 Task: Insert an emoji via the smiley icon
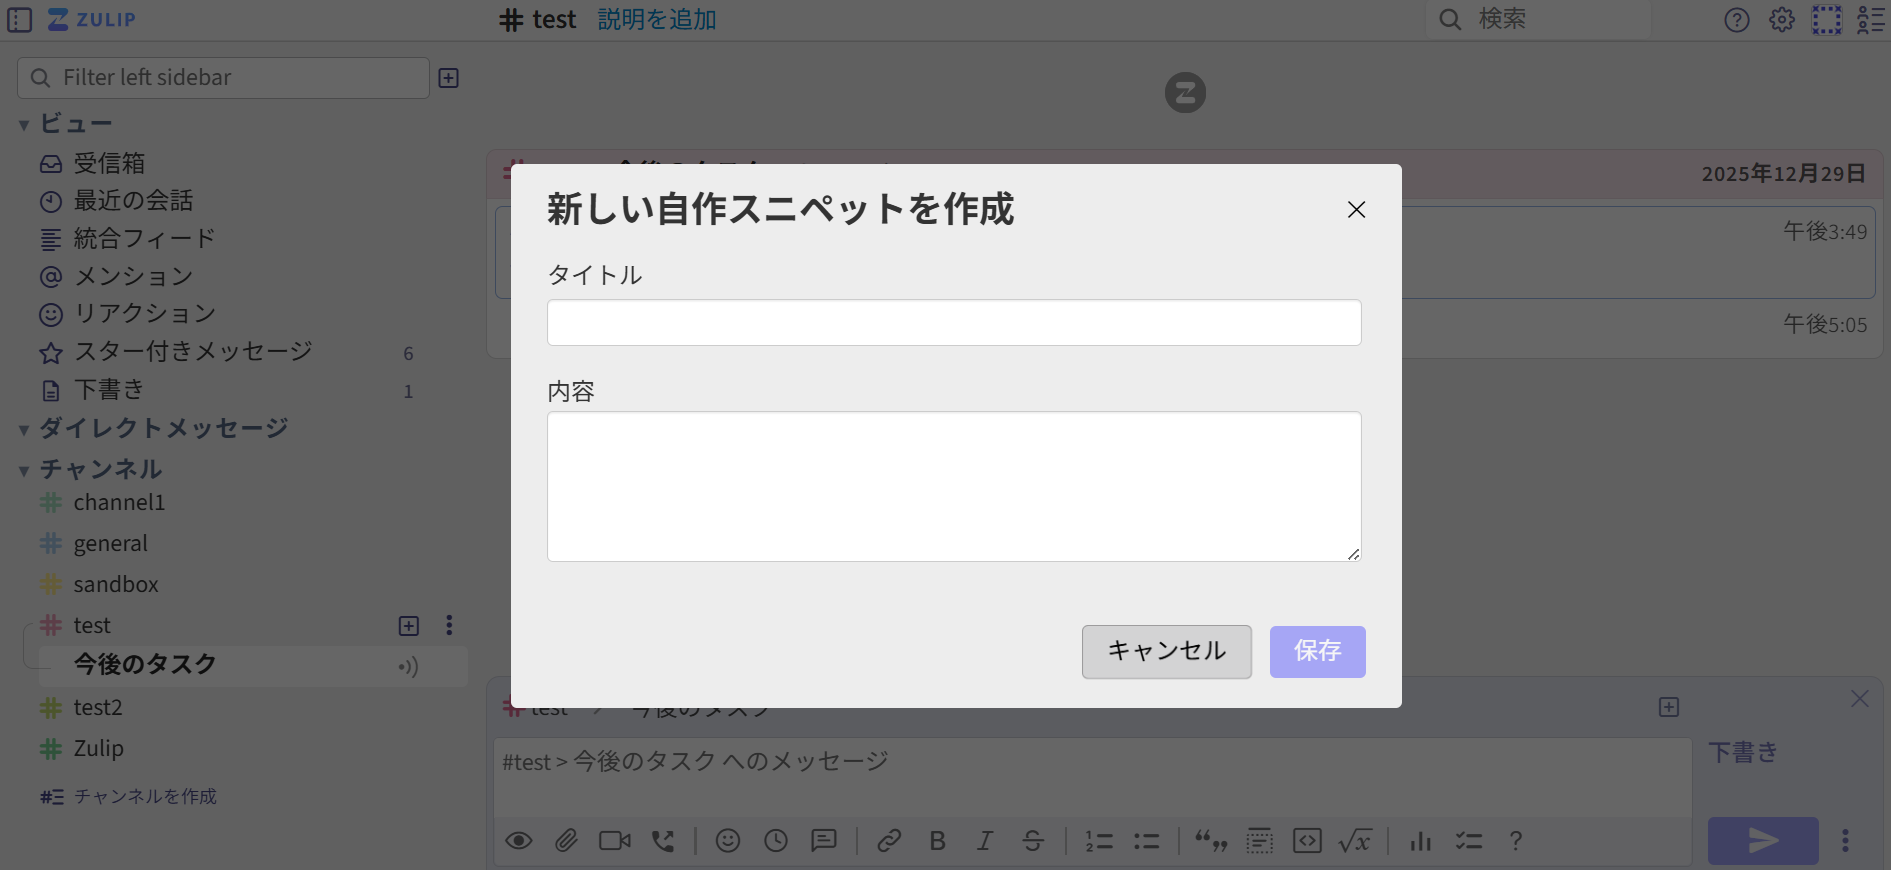[728, 841]
